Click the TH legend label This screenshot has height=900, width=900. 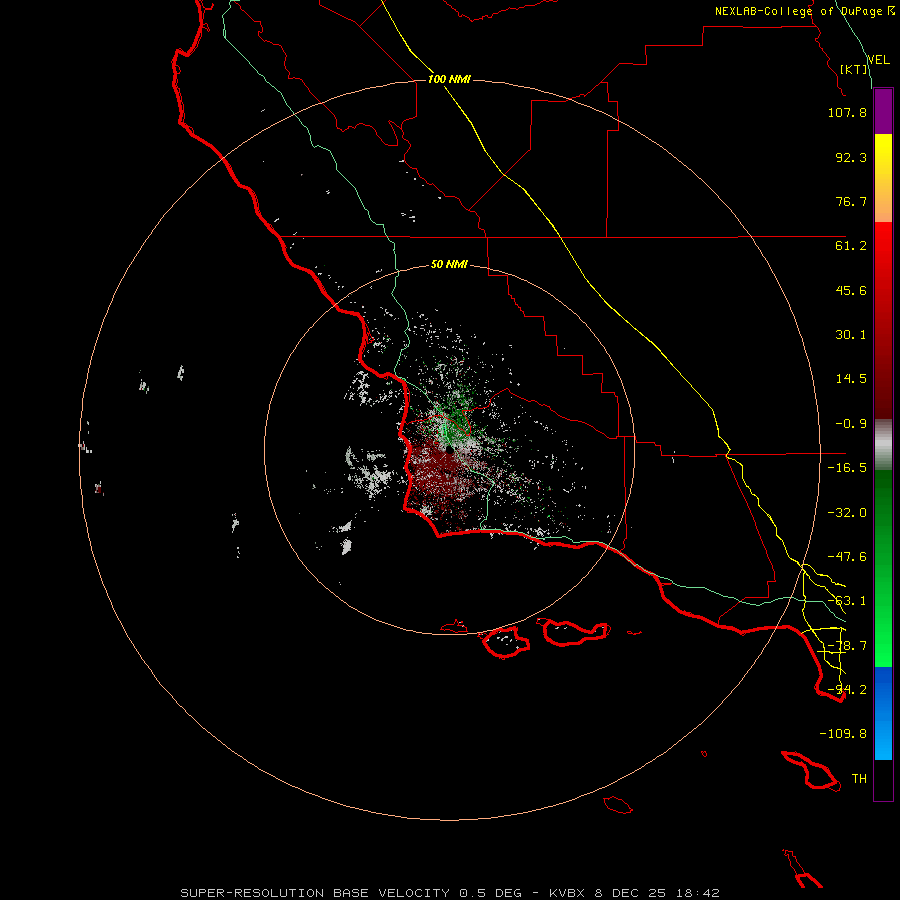[x=859, y=779]
